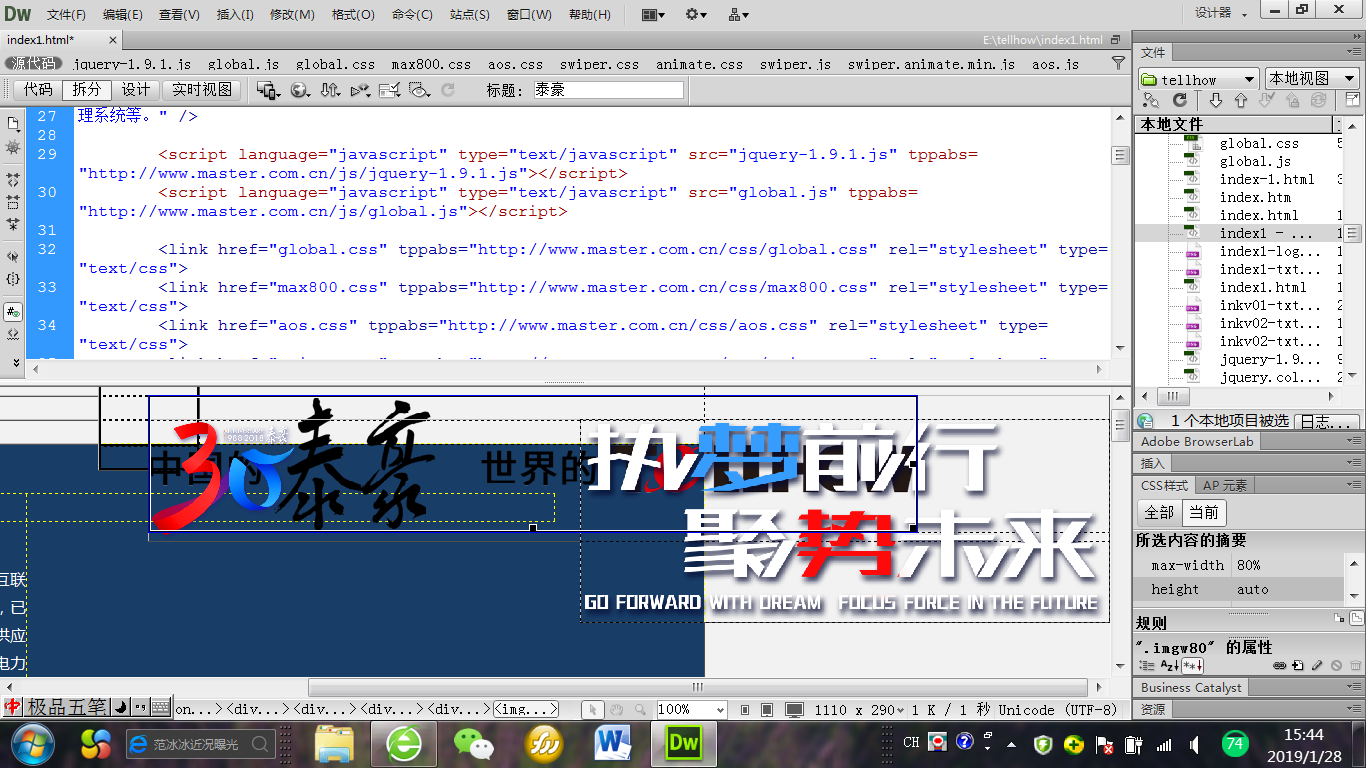This screenshot has width=1366, height=768.
Task: Show 全部 all CSS rules
Action: tap(1159, 512)
